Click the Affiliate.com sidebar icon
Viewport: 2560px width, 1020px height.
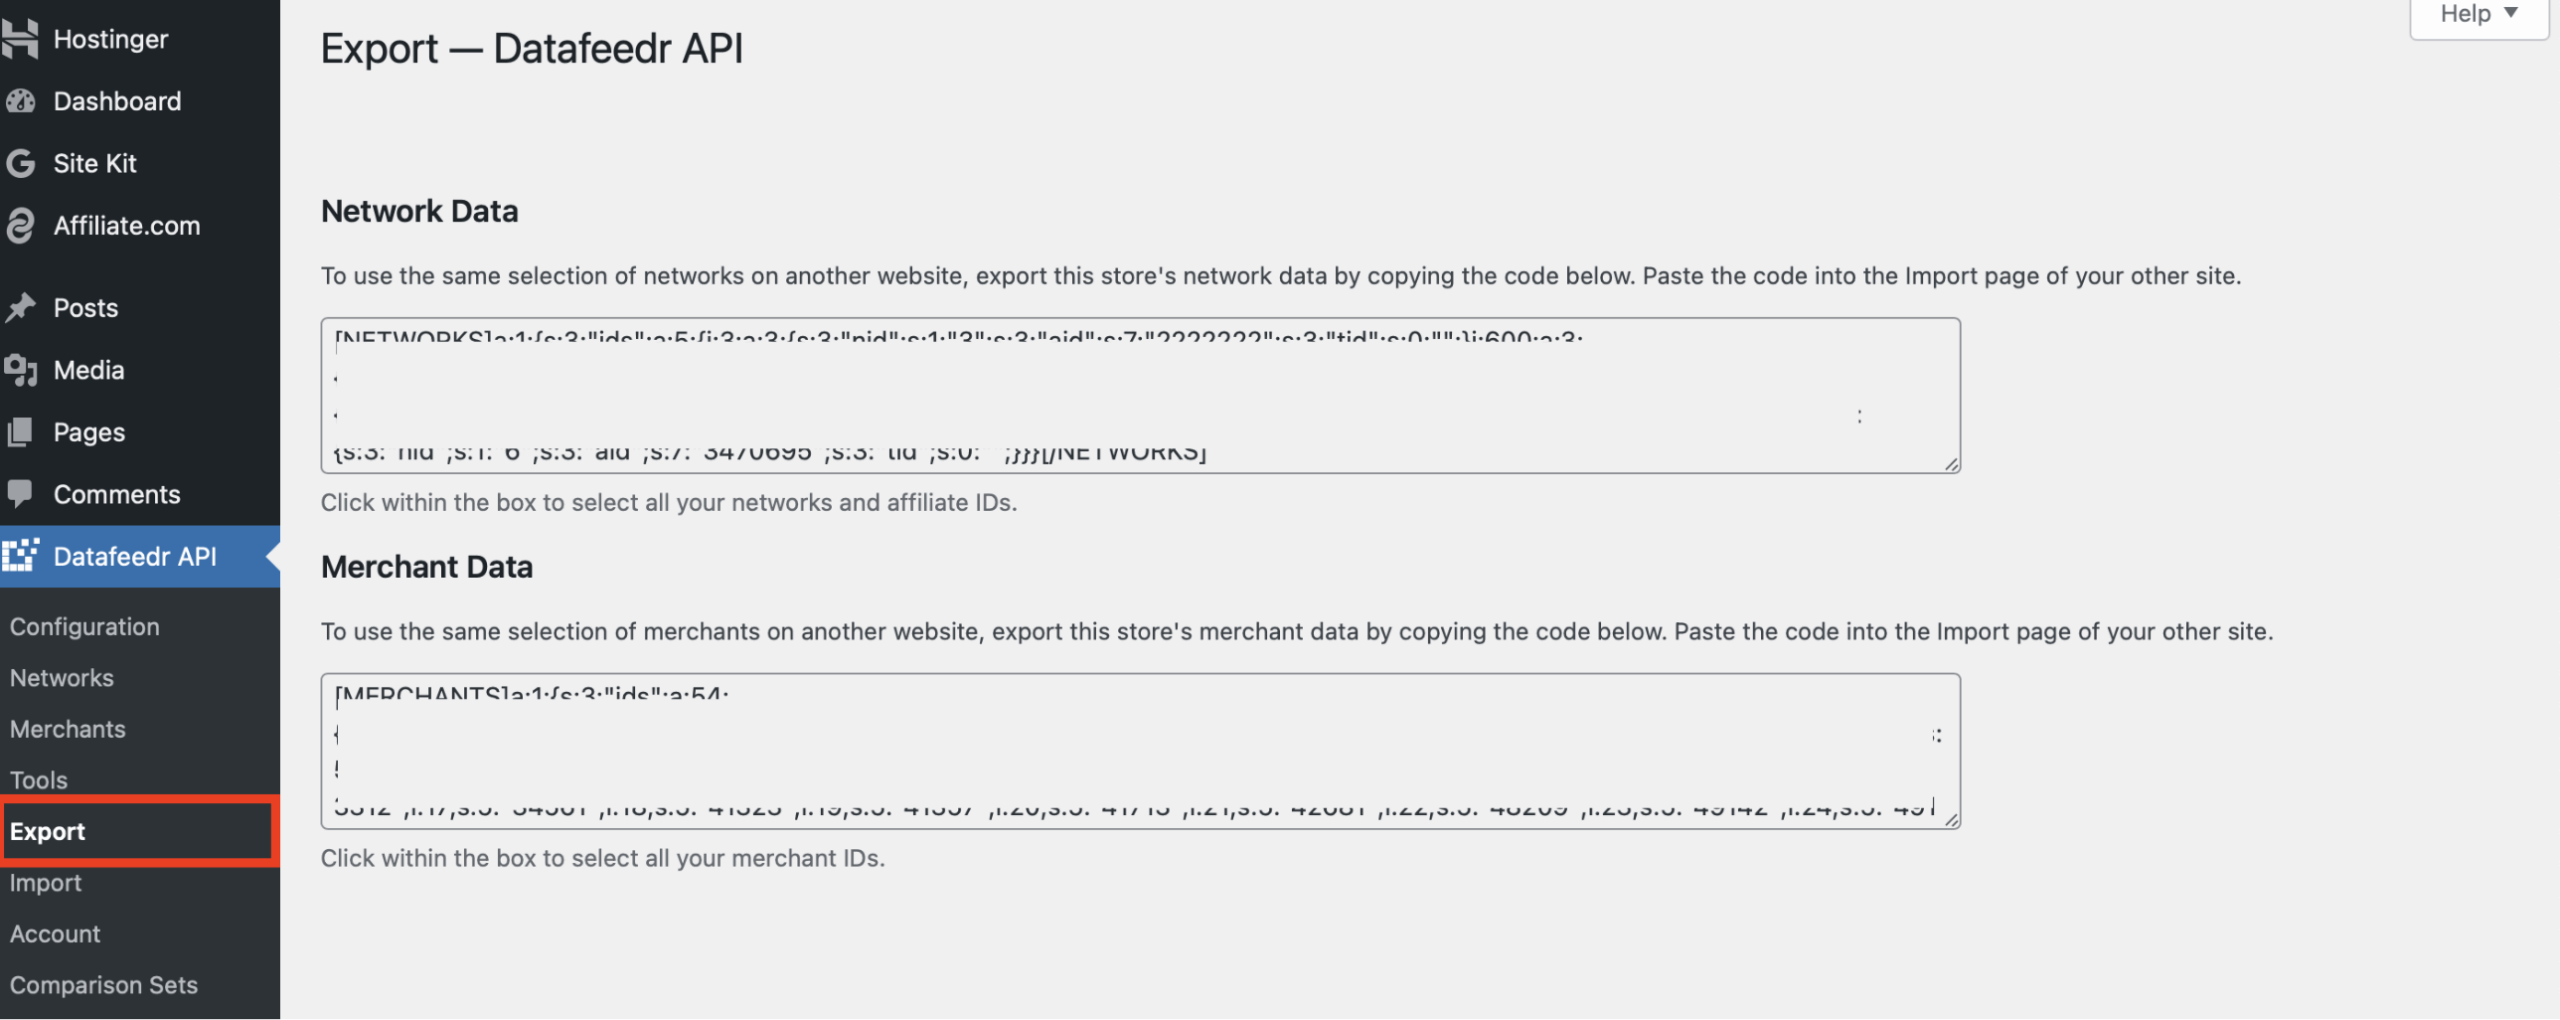tap(20, 226)
